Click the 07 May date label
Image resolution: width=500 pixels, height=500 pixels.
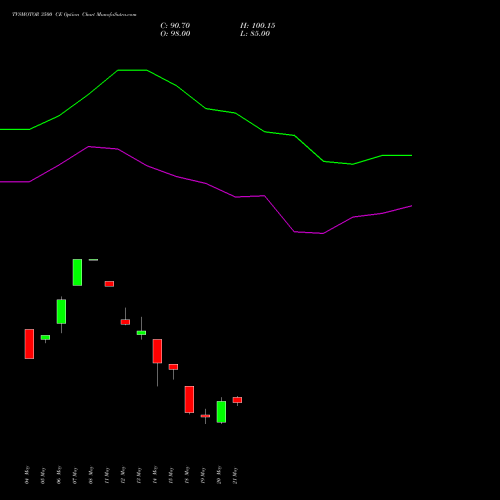75,475
